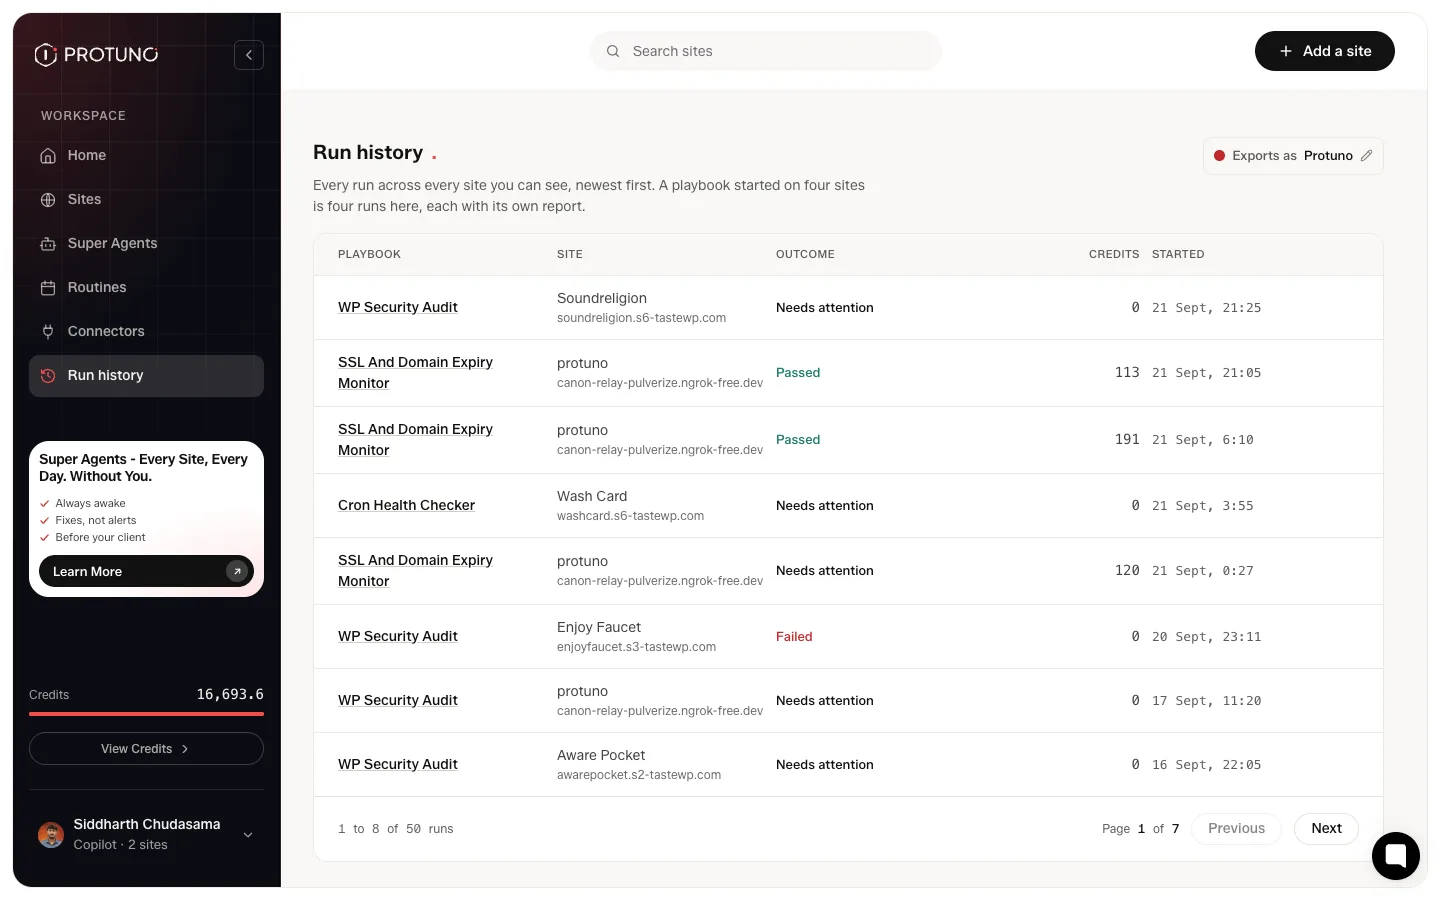Click the OUTCOME column header
Screen dimensions: 1440x900
tap(805, 255)
